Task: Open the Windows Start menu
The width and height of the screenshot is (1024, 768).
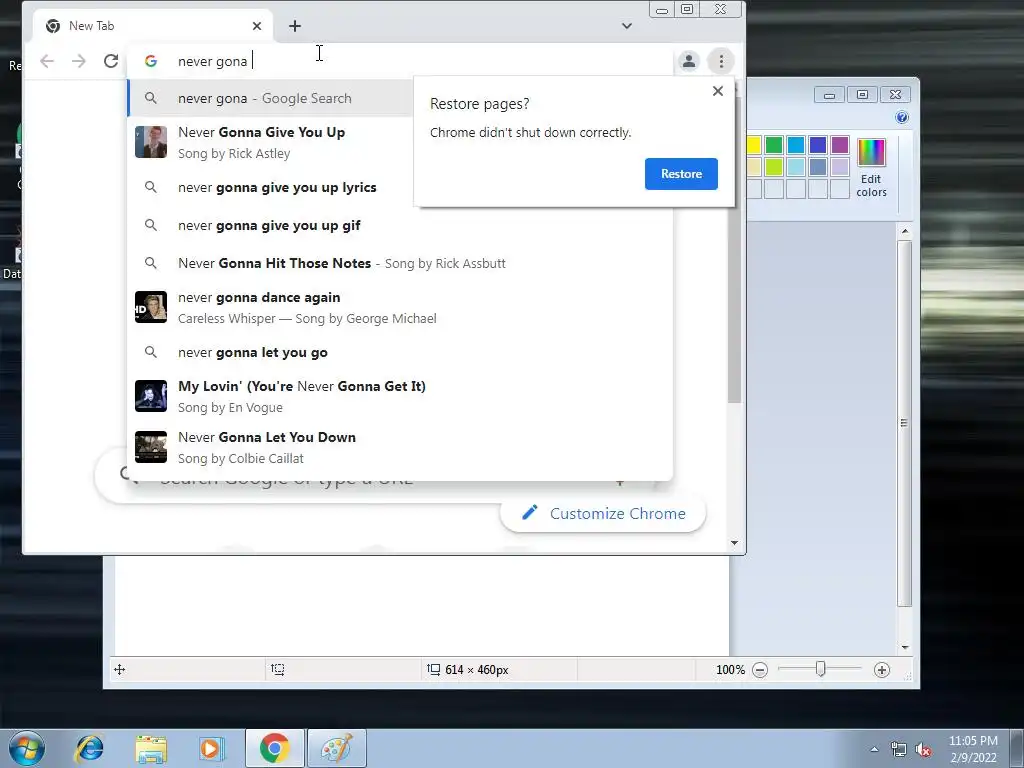Action: coord(26,748)
